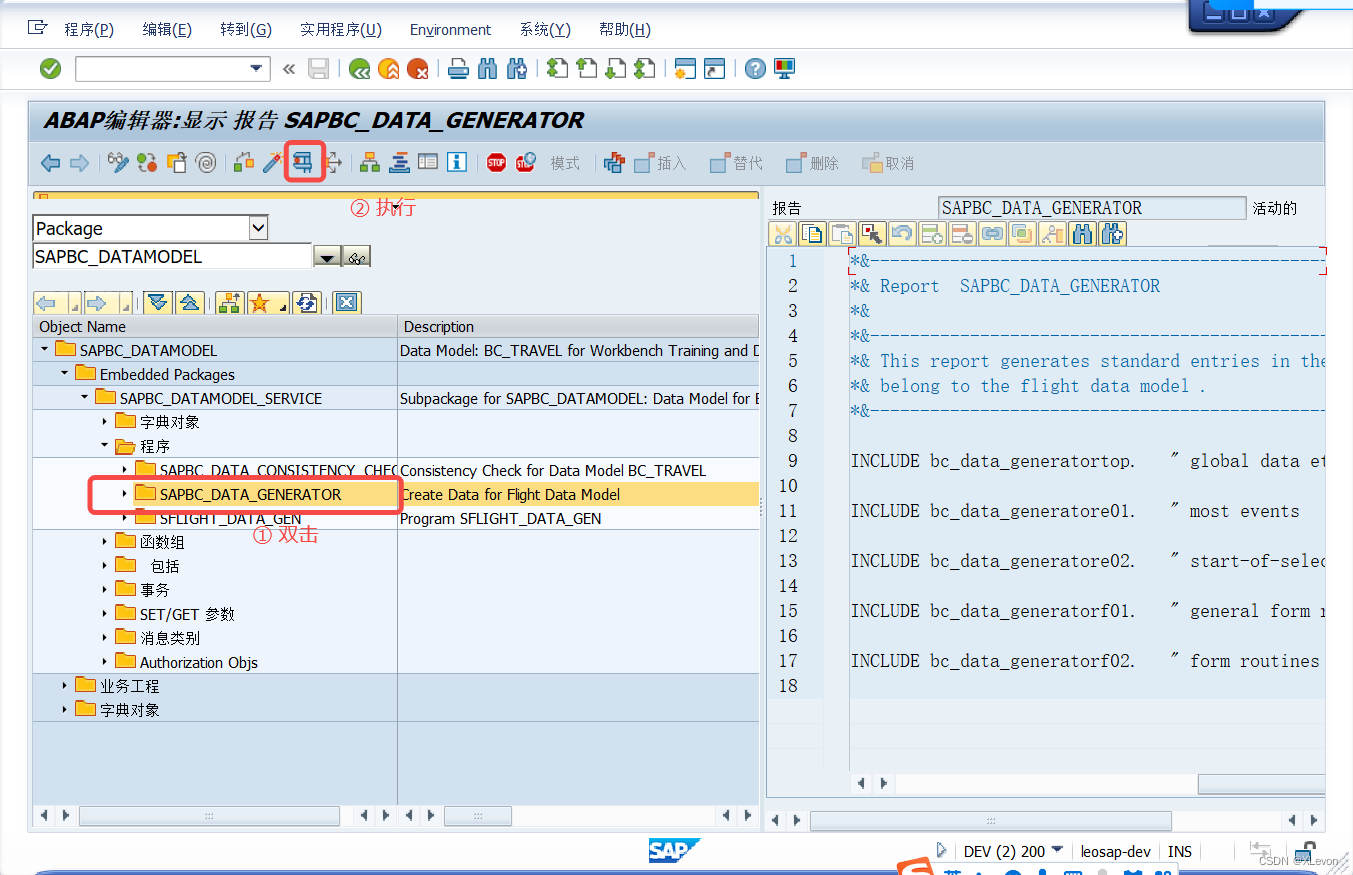Image resolution: width=1353 pixels, height=875 pixels.
Task: Collapse the Embedded Packages node
Action: [x=64, y=374]
